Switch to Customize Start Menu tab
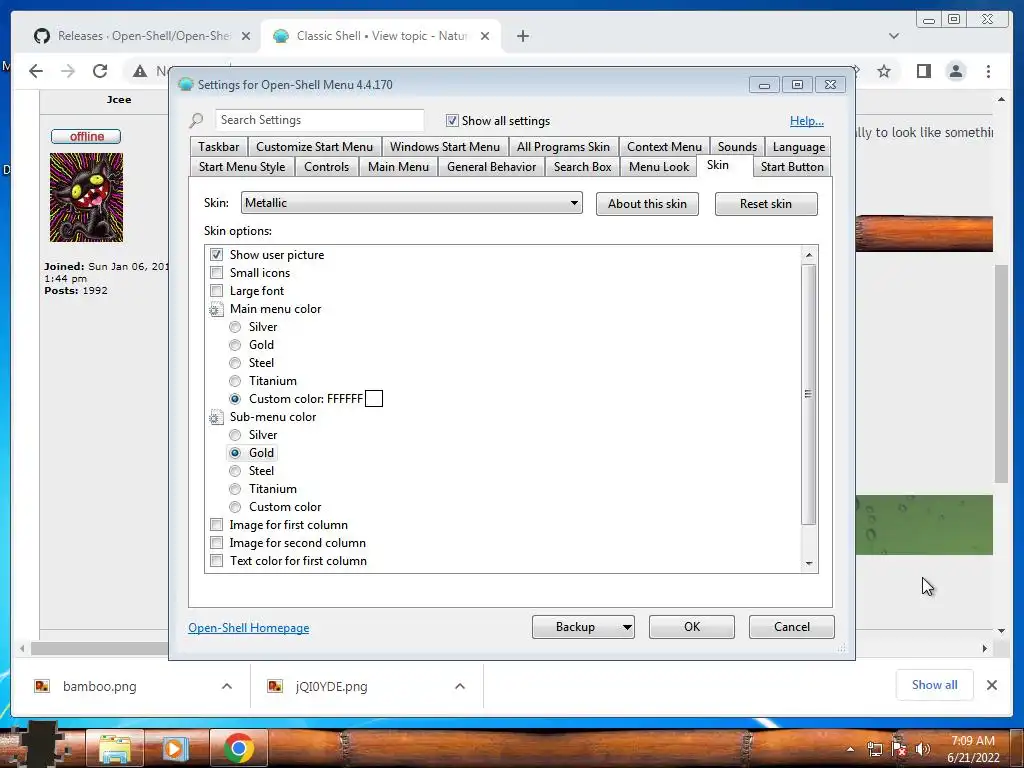The image size is (1024, 768). tap(314, 147)
